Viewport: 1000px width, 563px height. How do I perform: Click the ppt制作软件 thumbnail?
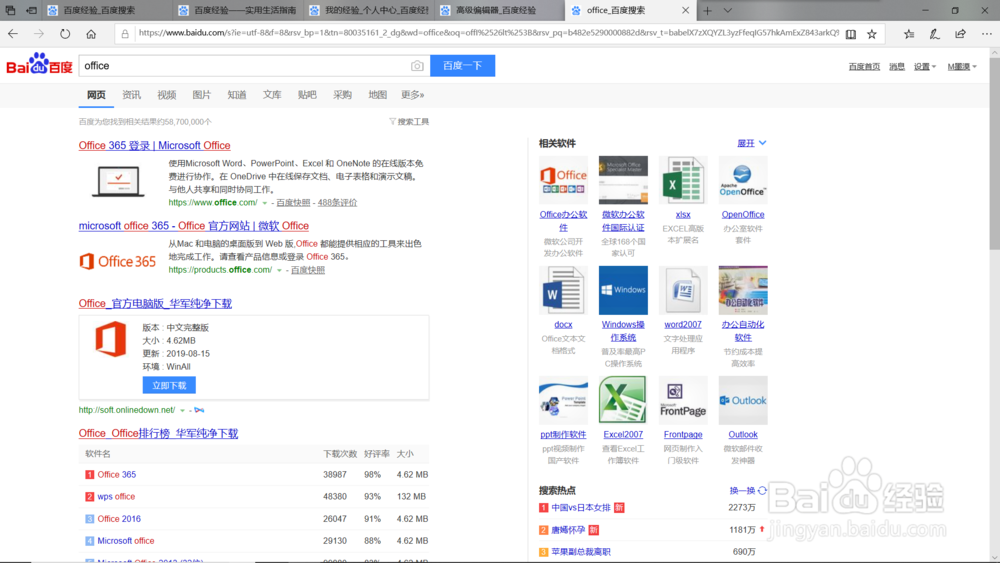pyautogui.click(x=563, y=400)
